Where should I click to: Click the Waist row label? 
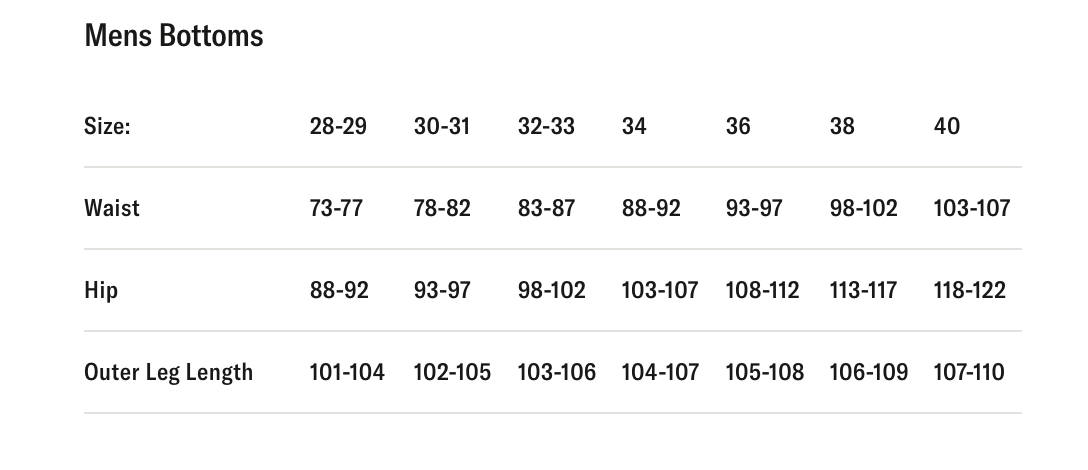point(112,209)
